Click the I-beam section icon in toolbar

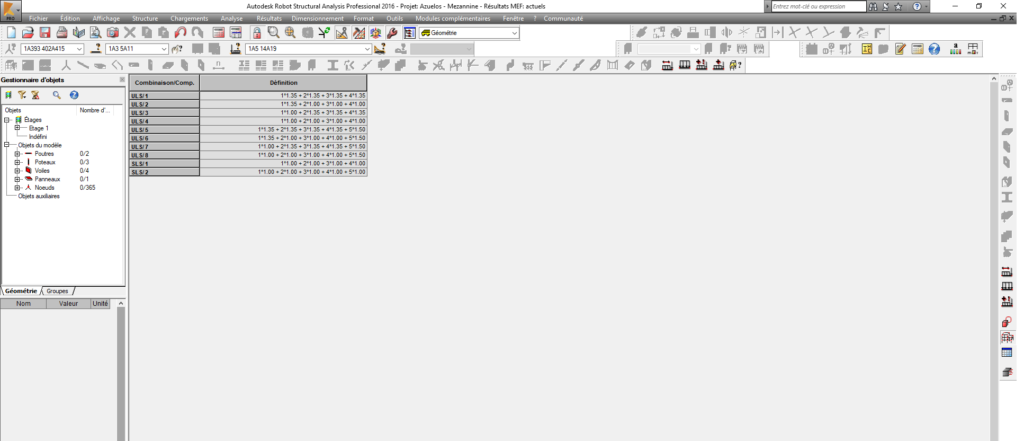(x=332, y=65)
